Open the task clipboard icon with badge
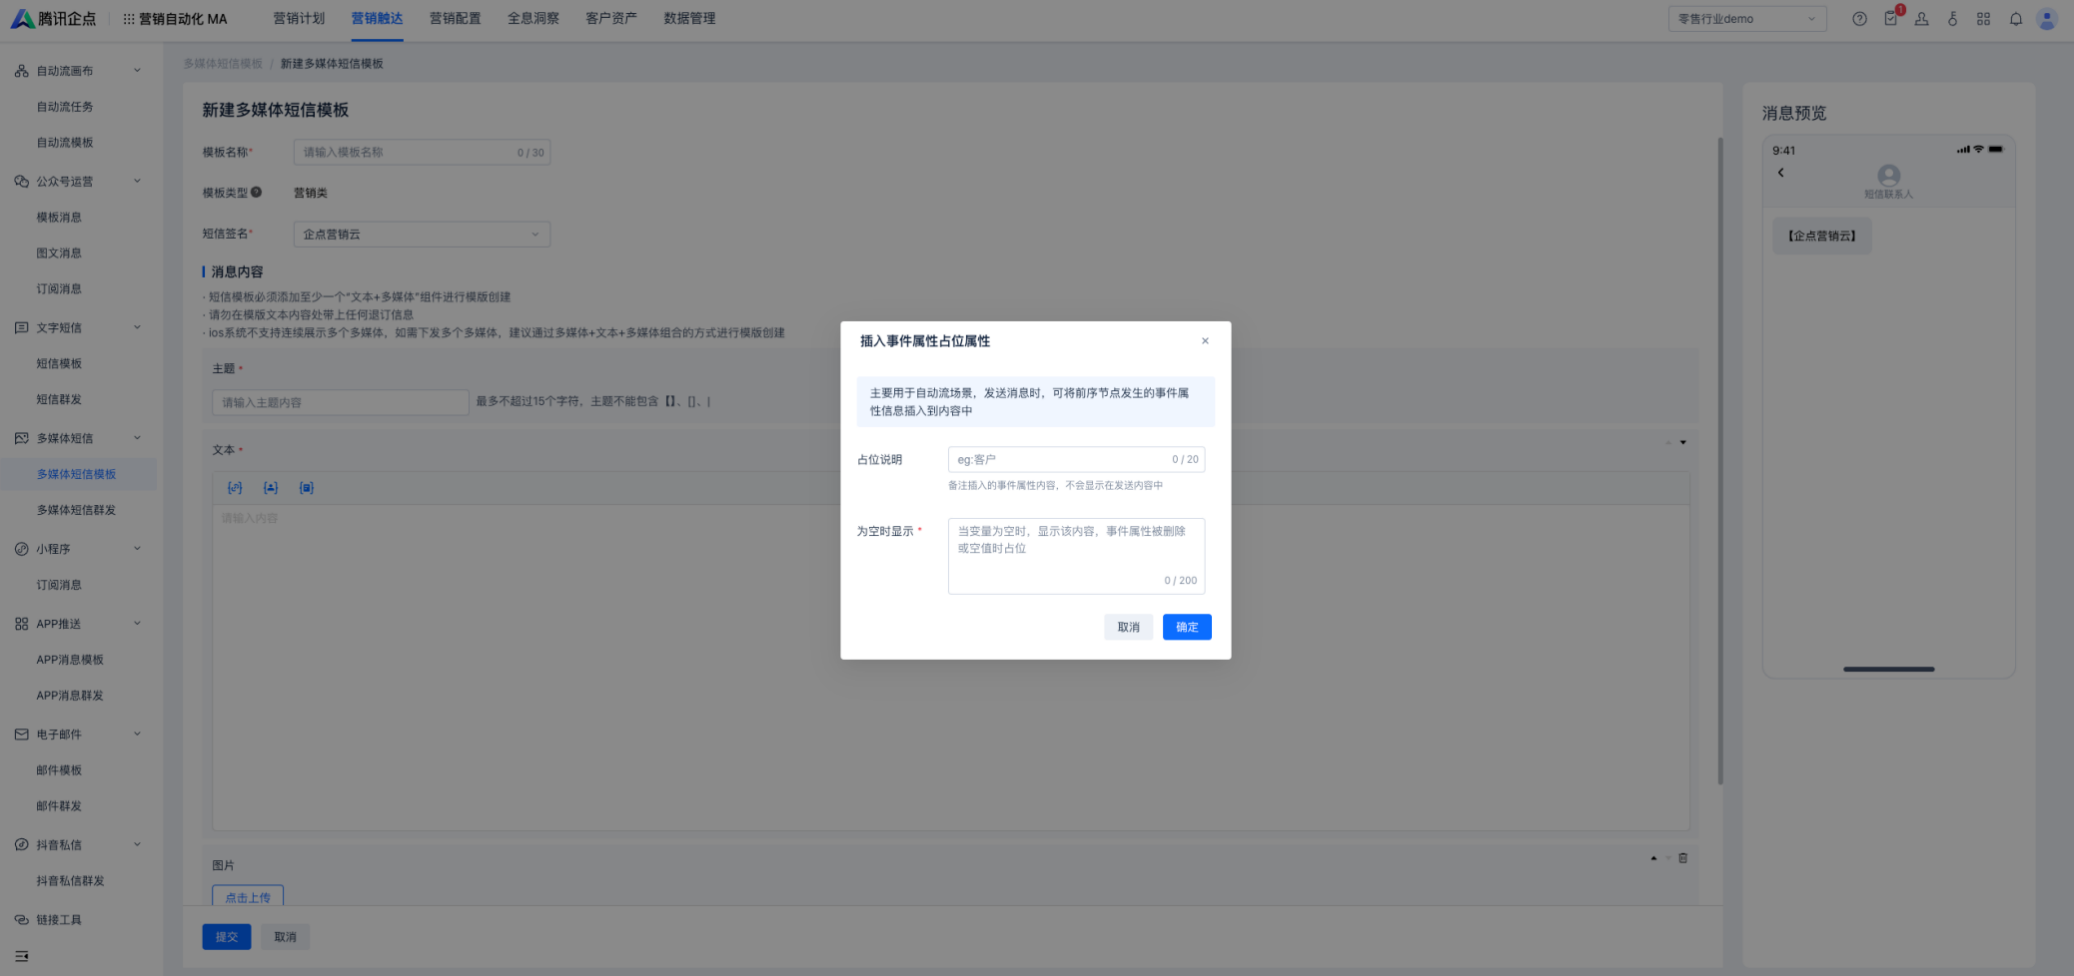This screenshot has width=2074, height=976. click(x=1891, y=18)
